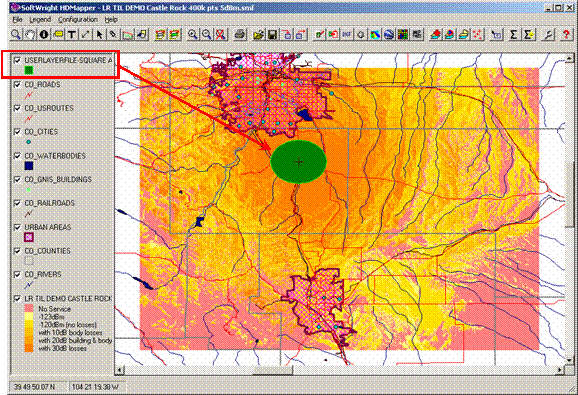The image size is (578, 395).
Task: Click the map's vertical scroll down arrow
Action: [570, 360]
